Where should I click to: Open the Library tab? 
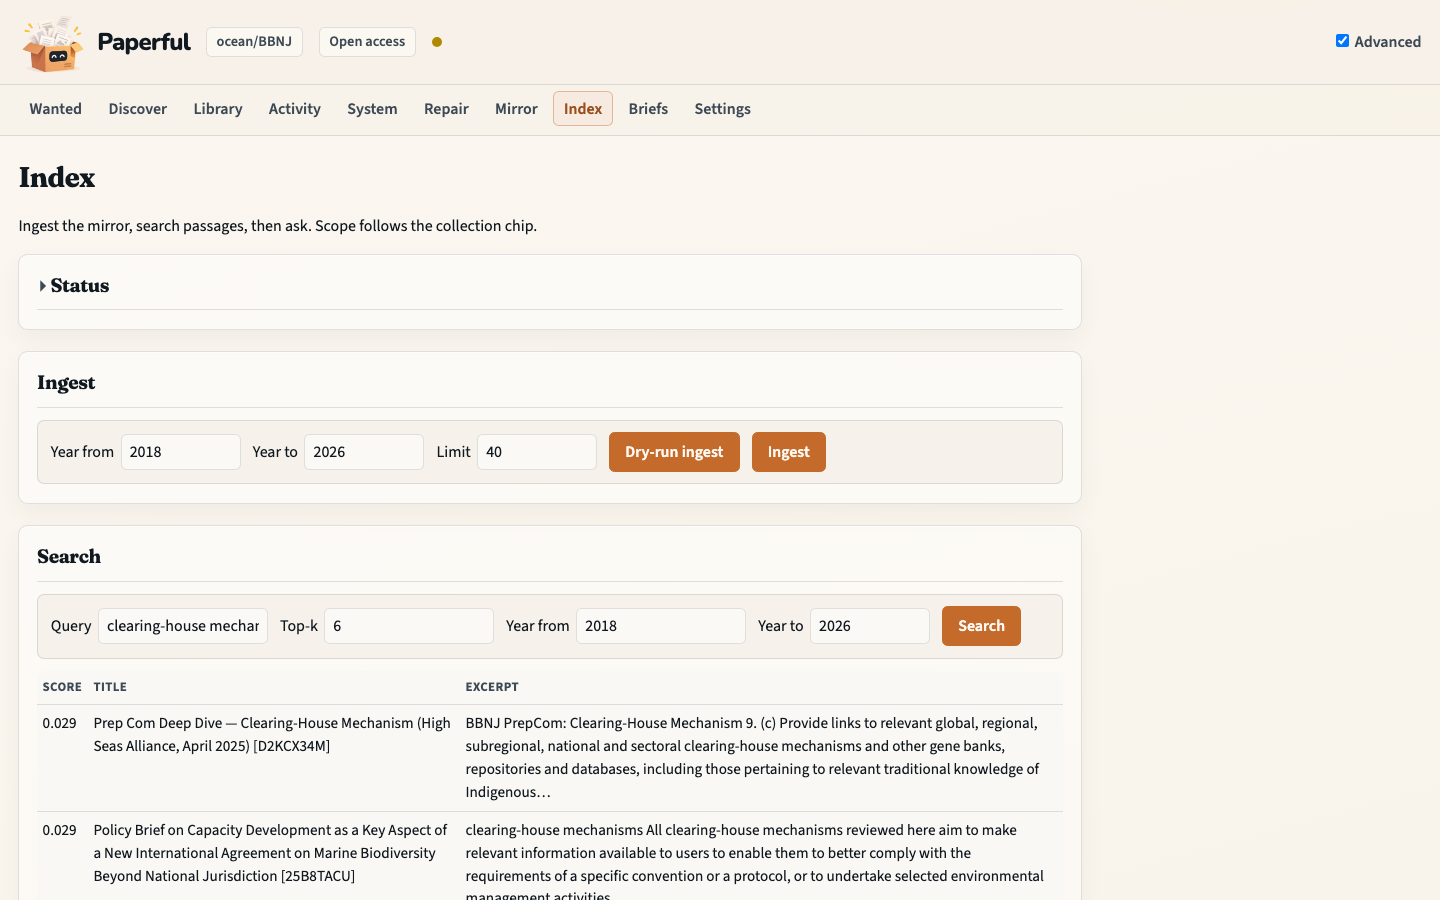(218, 109)
